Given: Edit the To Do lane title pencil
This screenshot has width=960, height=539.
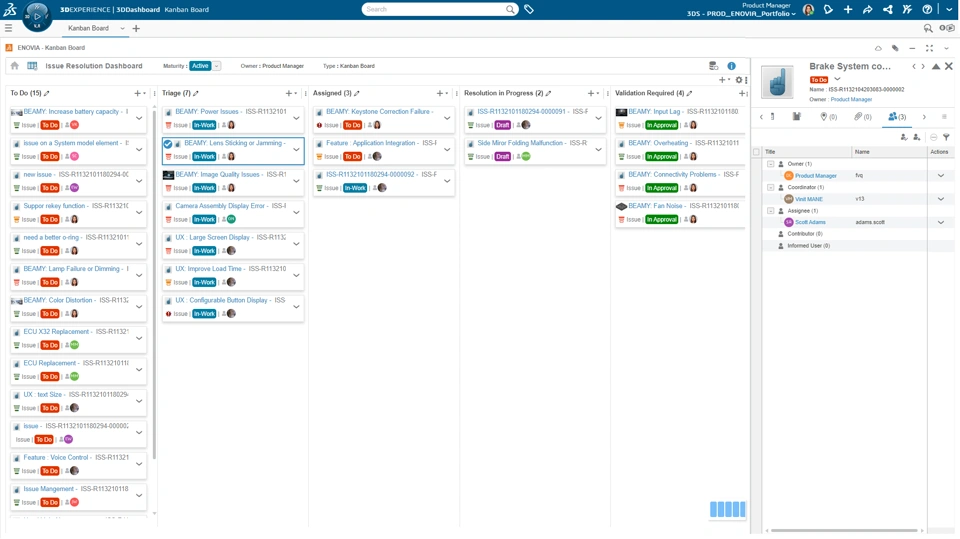Looking at the screenshot, I should click(47, 93).
